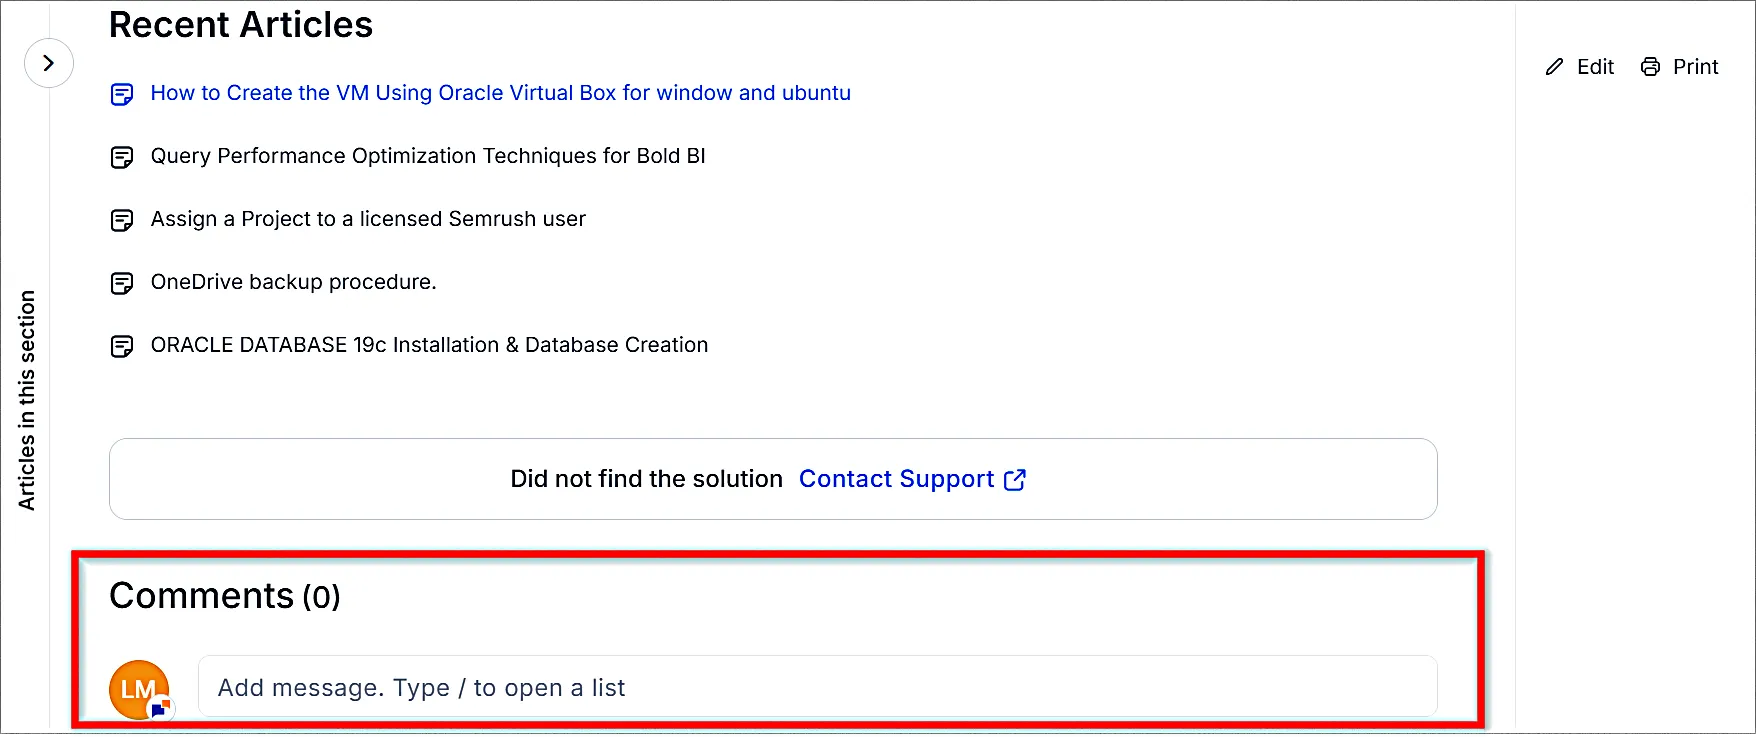Click the Comments (0) heading
Image resolution: width=1756 pixels, height=737 pixels.
[x=225, y=596]
